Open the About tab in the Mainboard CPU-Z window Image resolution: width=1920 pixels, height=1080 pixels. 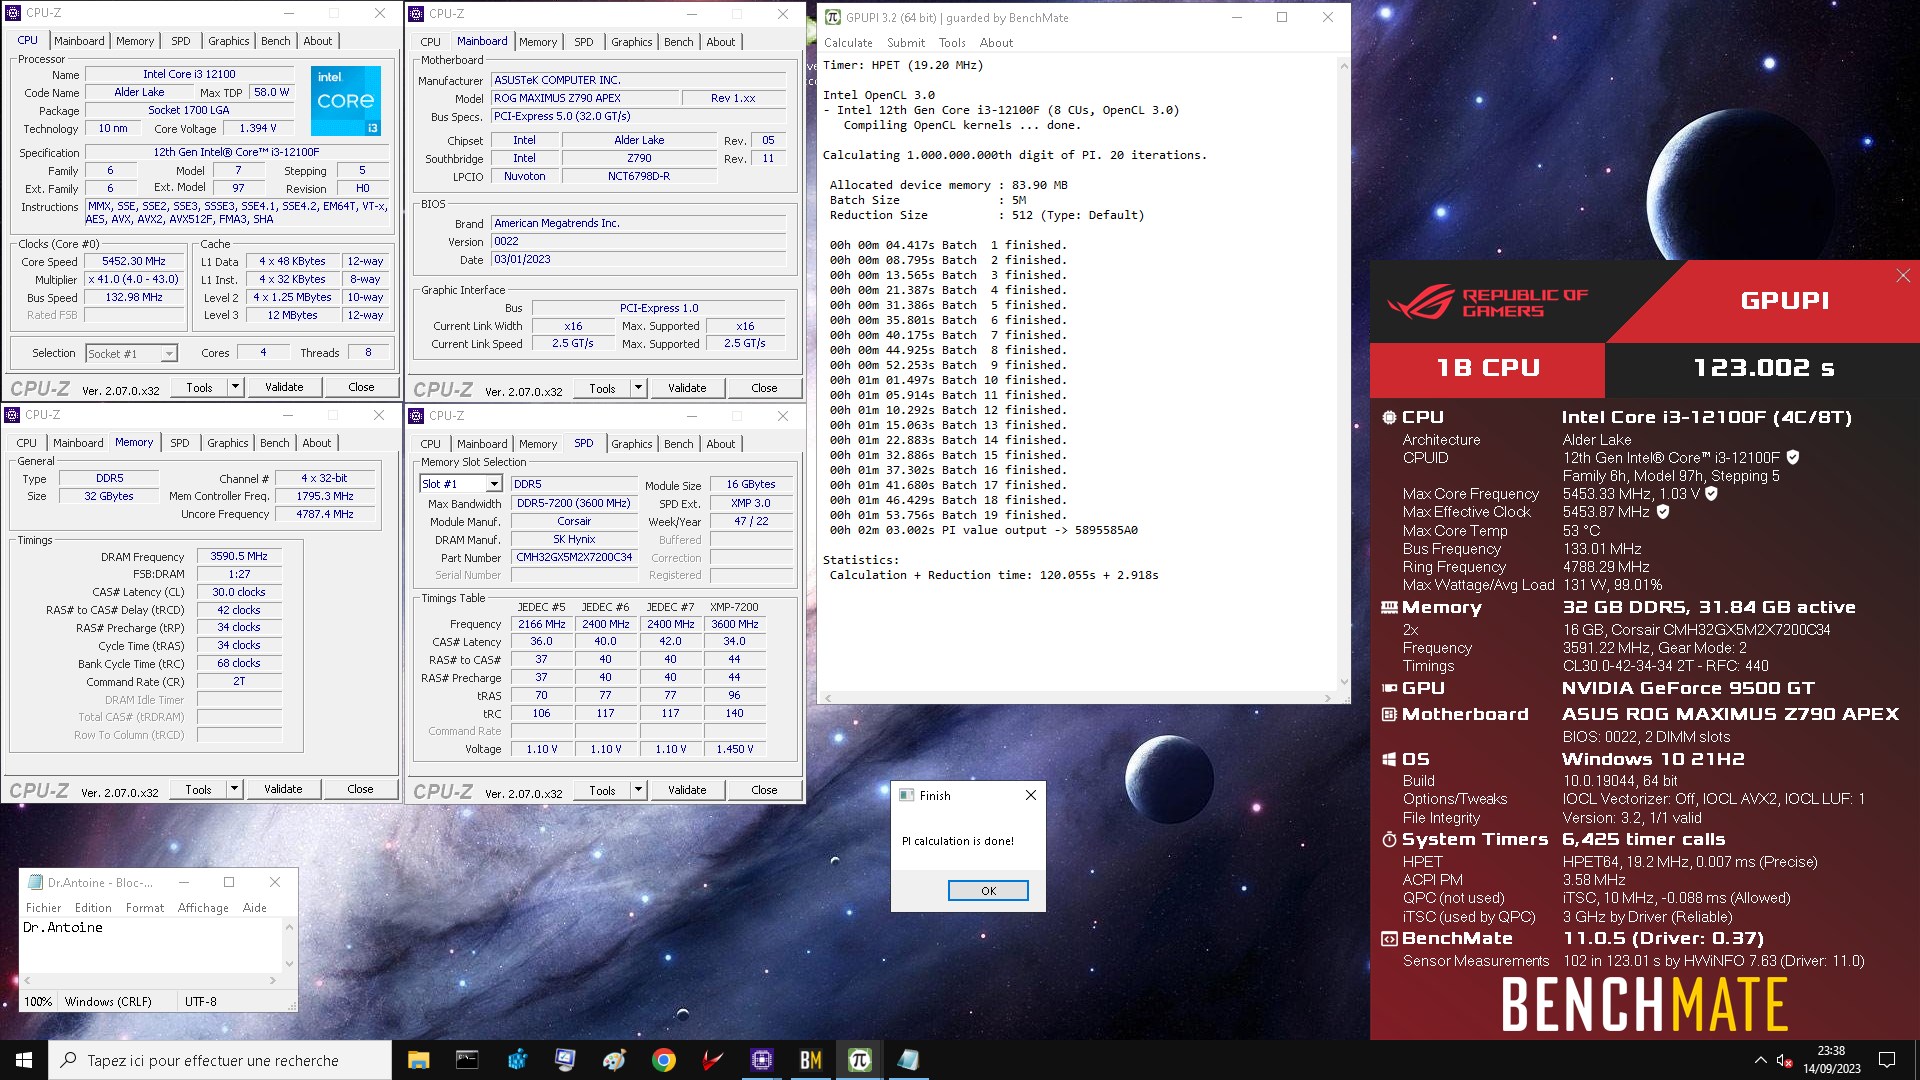[721, 42]
